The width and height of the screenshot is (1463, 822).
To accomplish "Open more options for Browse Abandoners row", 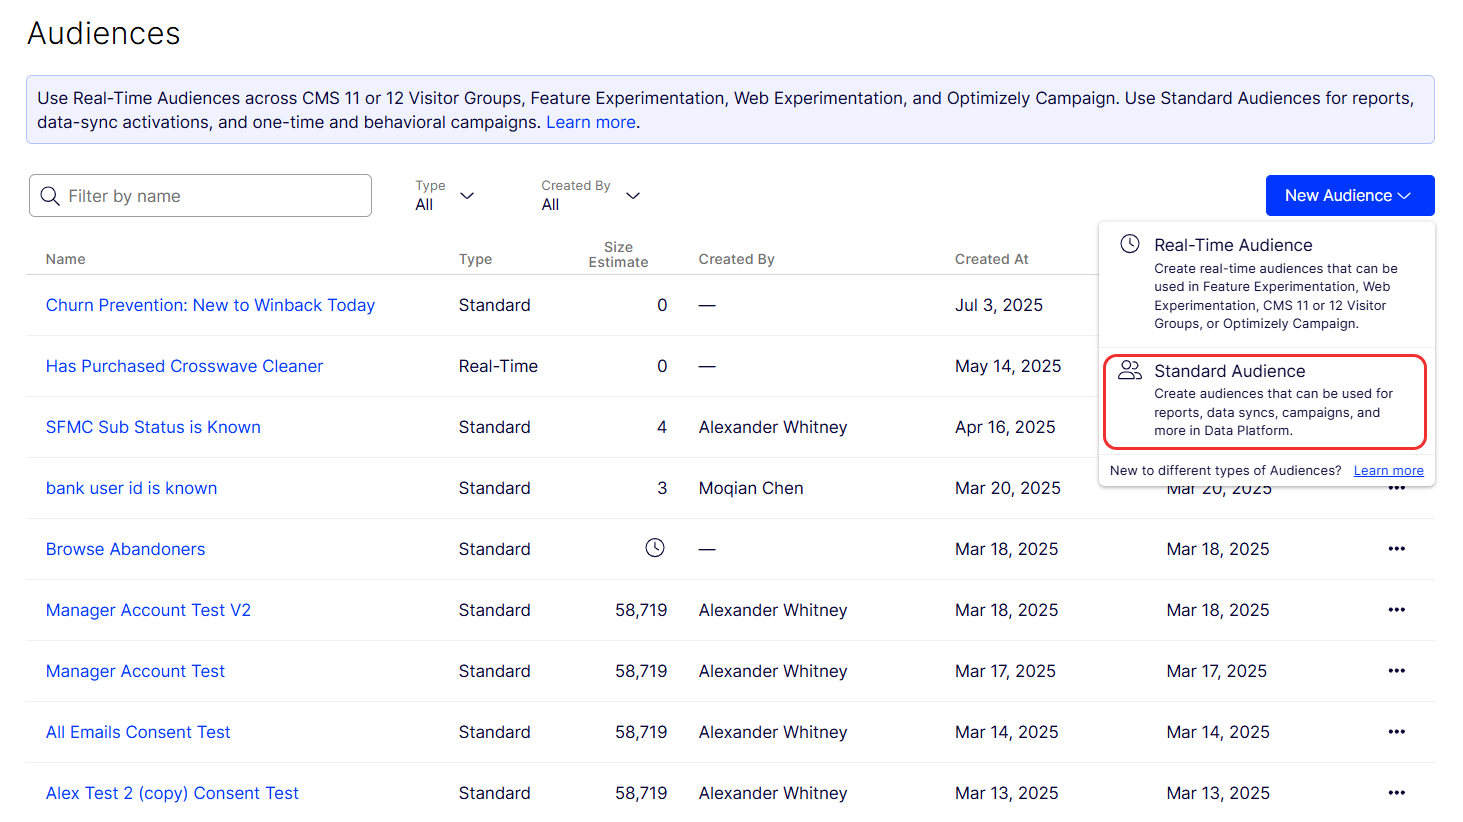I will coord(1396,549).
